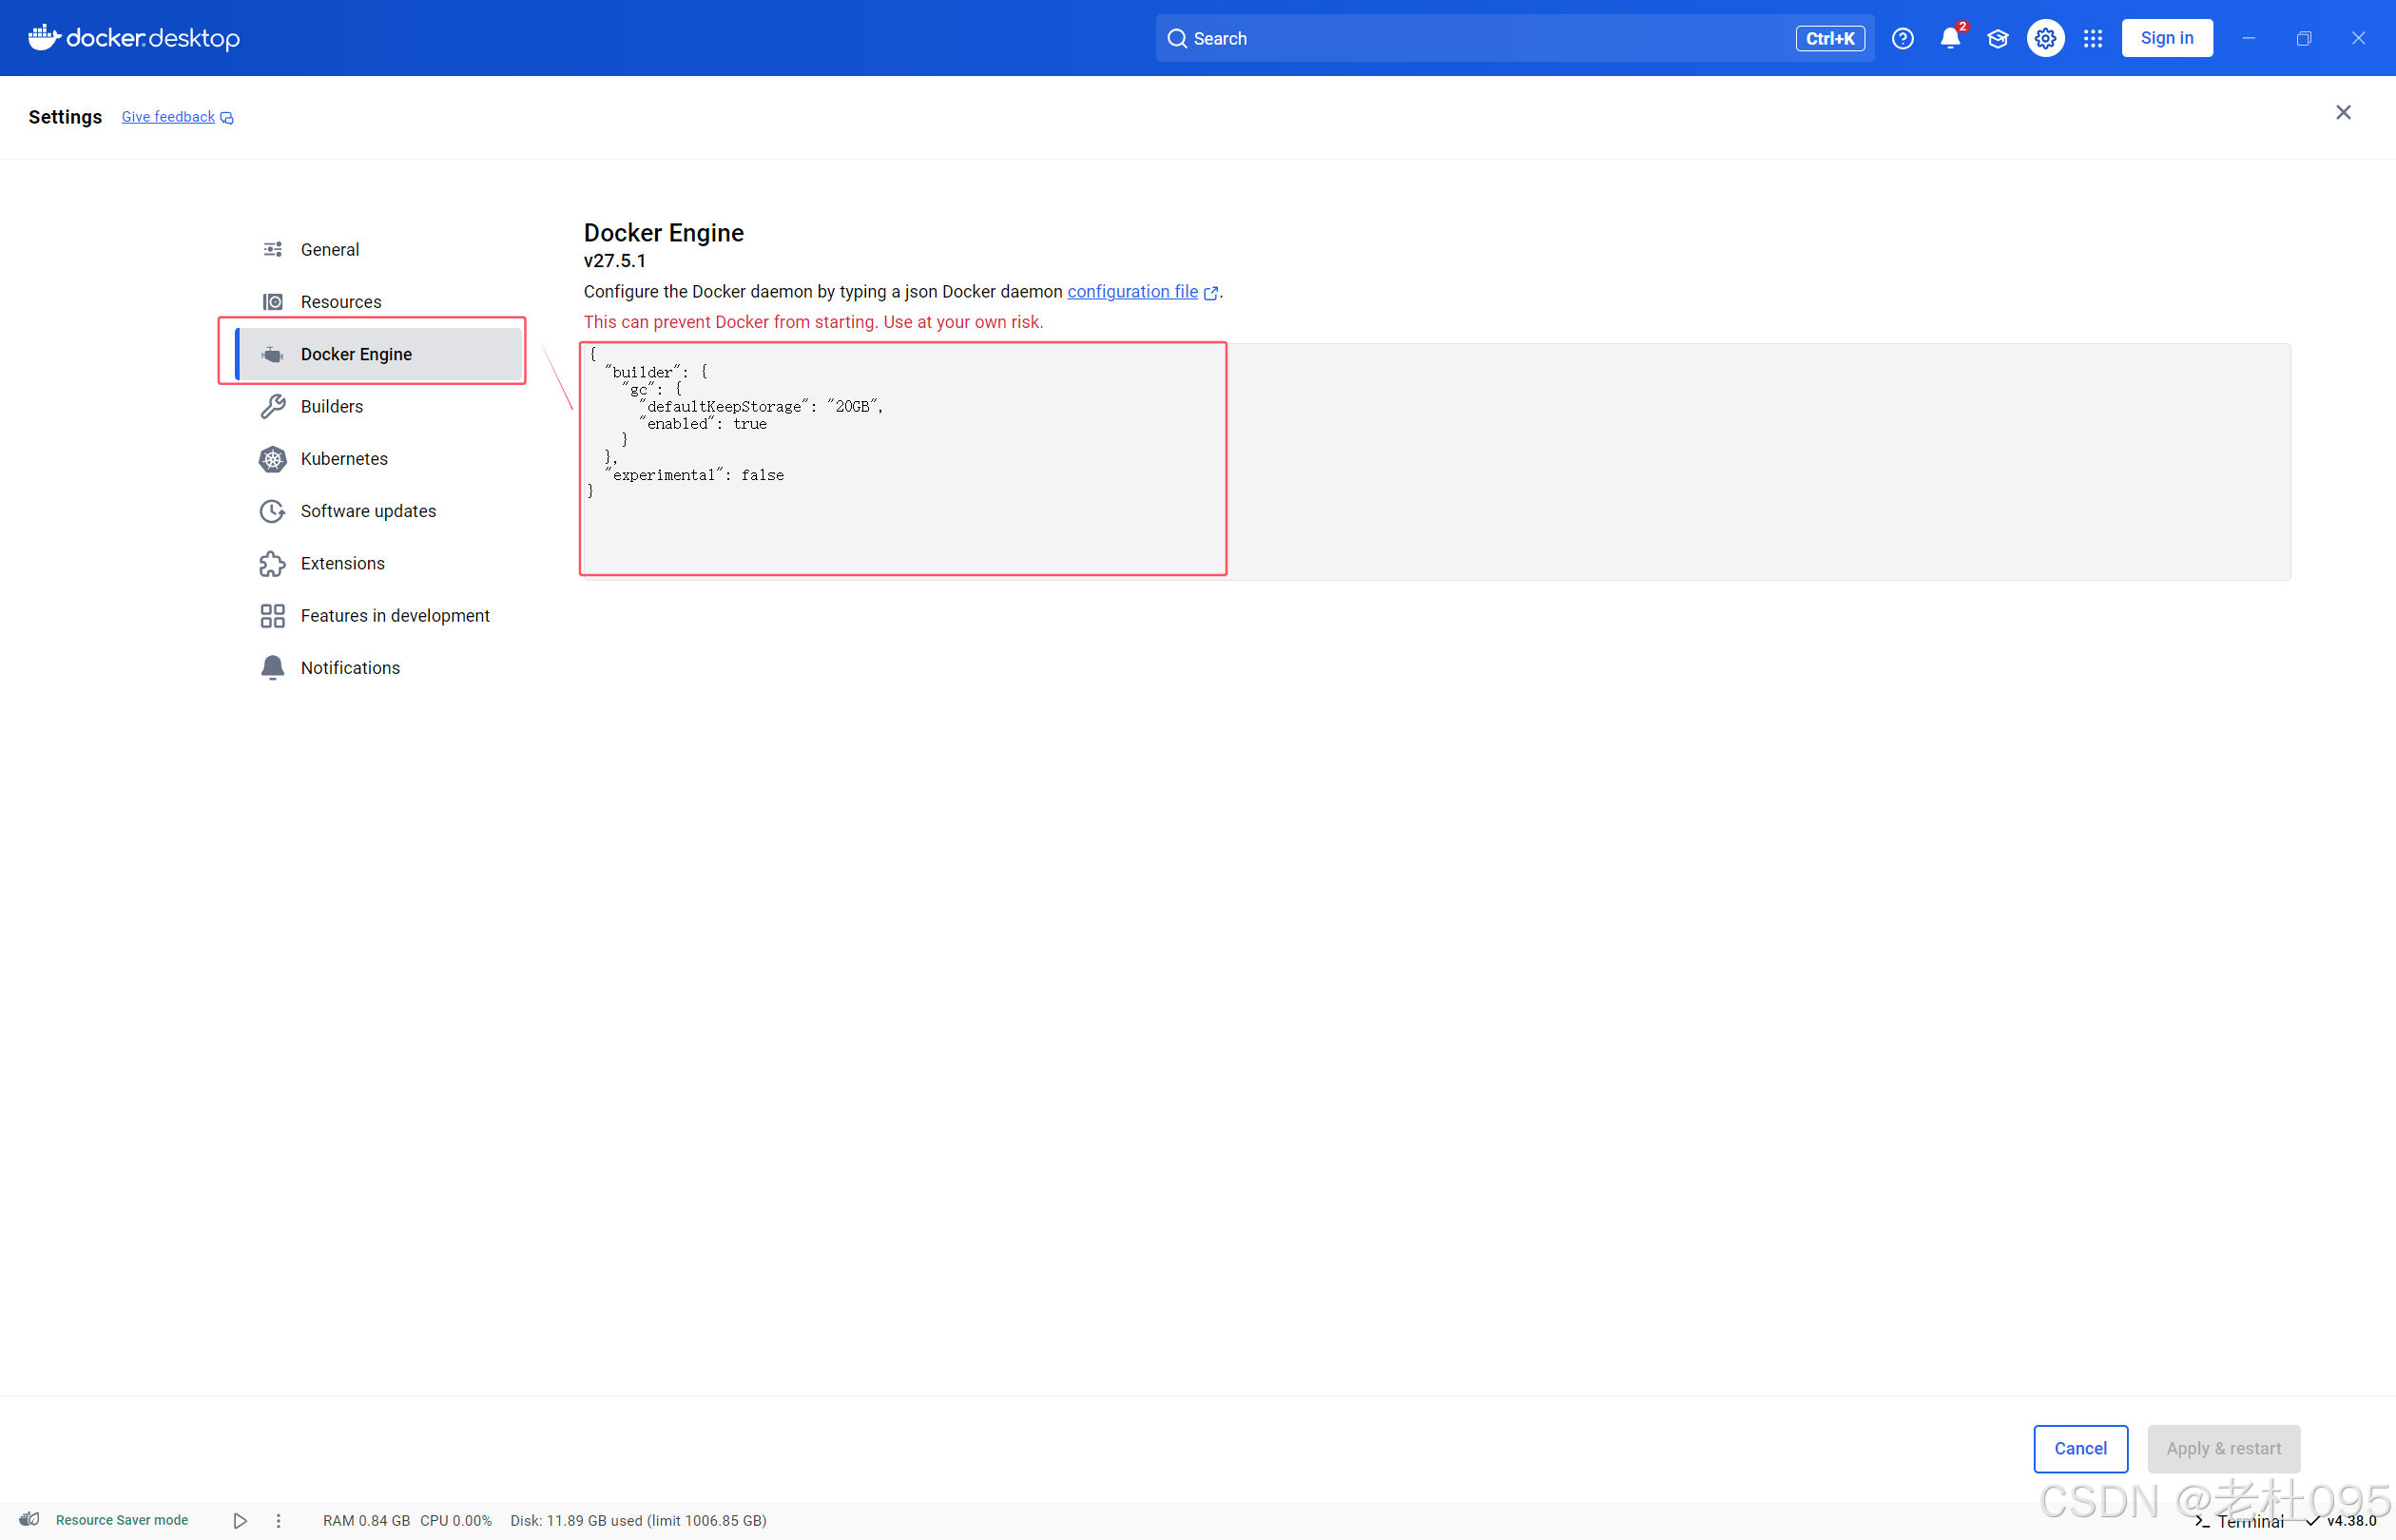The height and width of the screenshot is (1540, 2396).
Task: Click the configuration file link
Action: click(x=1132, y=291)
